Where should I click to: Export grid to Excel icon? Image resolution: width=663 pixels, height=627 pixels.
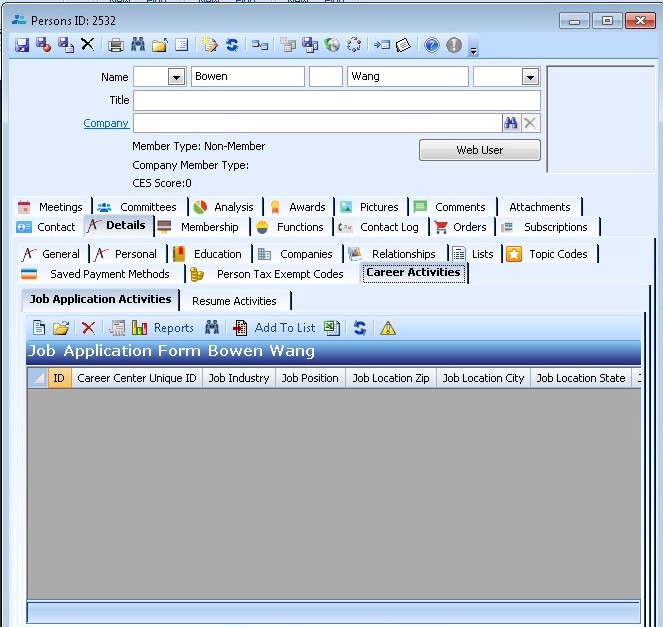(332, 328)
